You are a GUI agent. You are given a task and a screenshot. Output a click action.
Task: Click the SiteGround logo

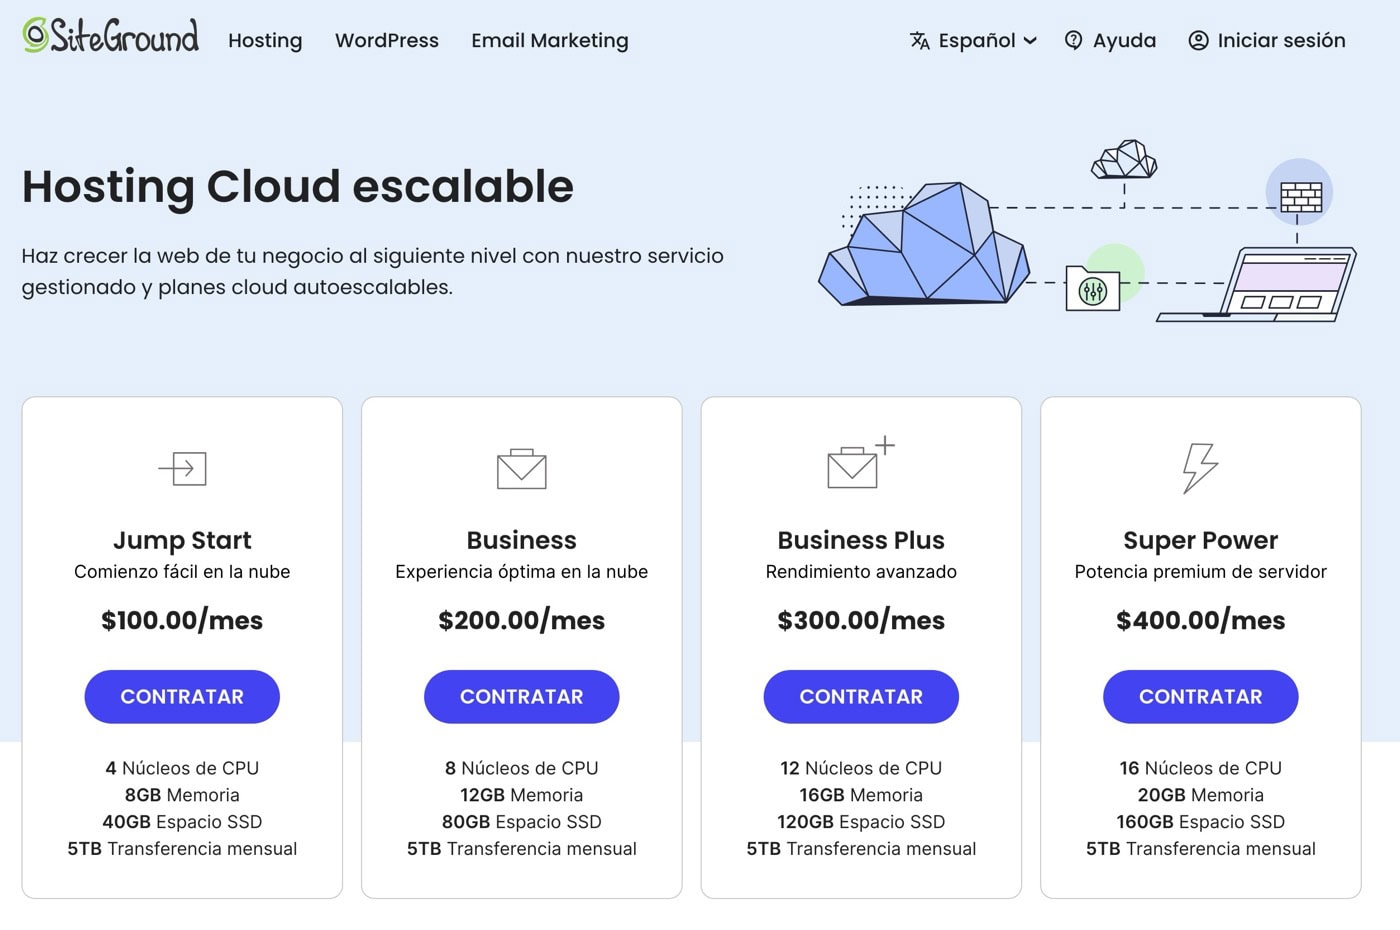[110, 36]
